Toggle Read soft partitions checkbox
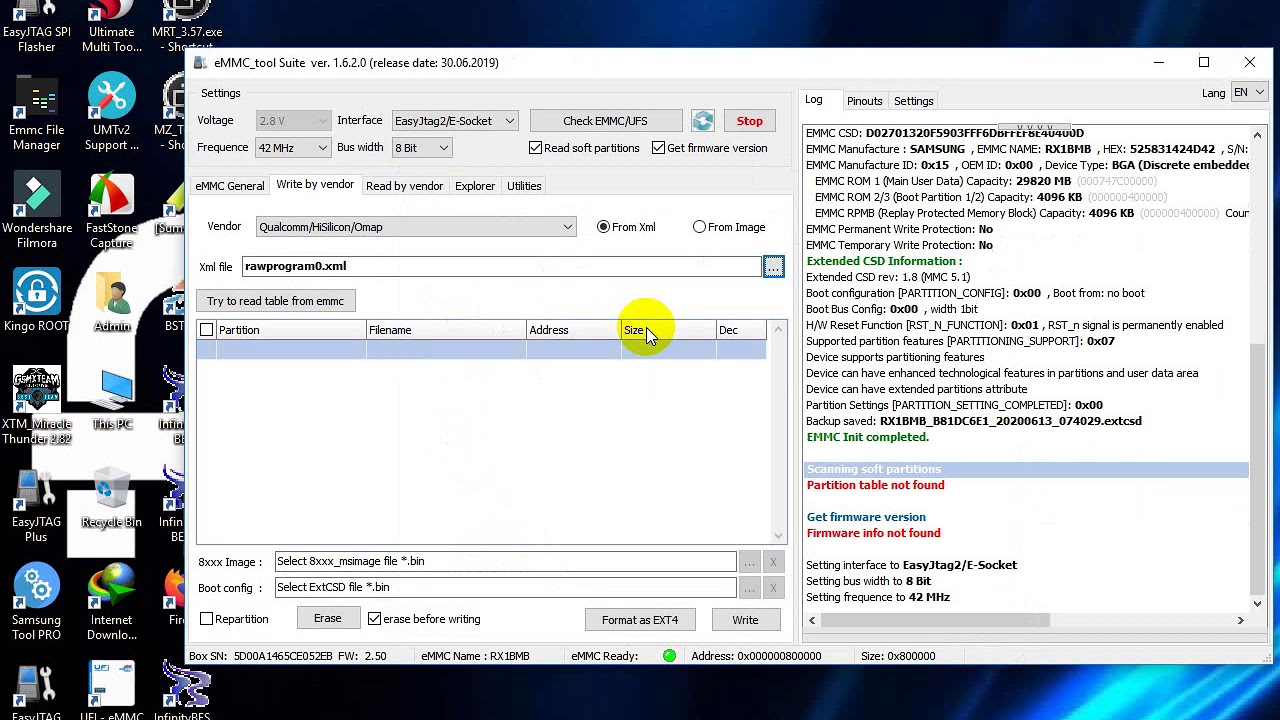 point(535,148)
